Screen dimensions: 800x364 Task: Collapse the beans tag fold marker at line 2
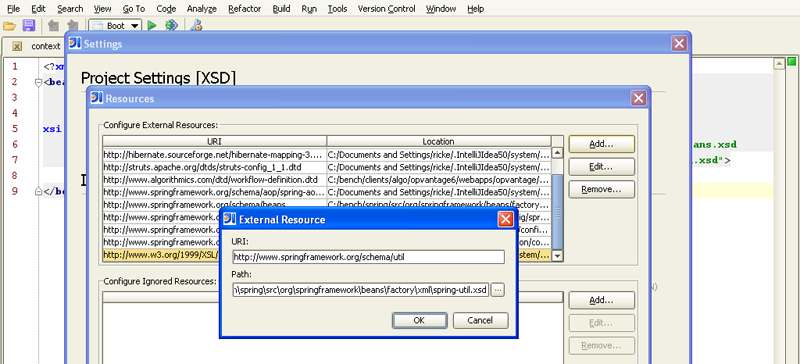tap(38, 82)
